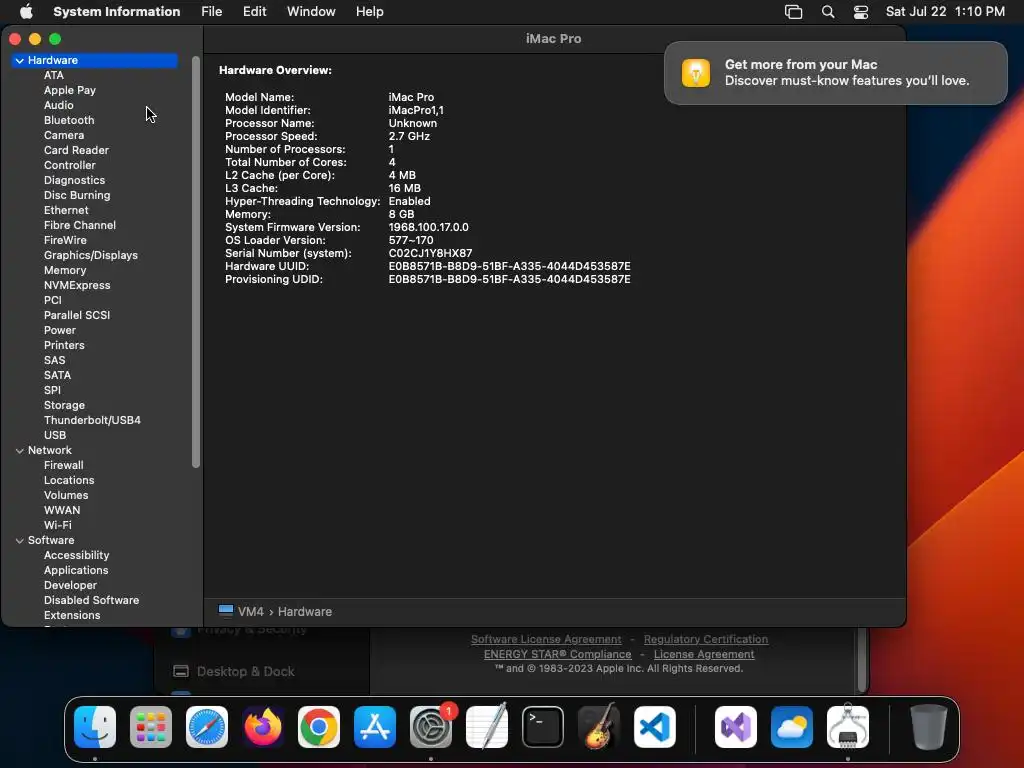Click VM4 in the path bar
1024x768 pixels.
point(251,612)
